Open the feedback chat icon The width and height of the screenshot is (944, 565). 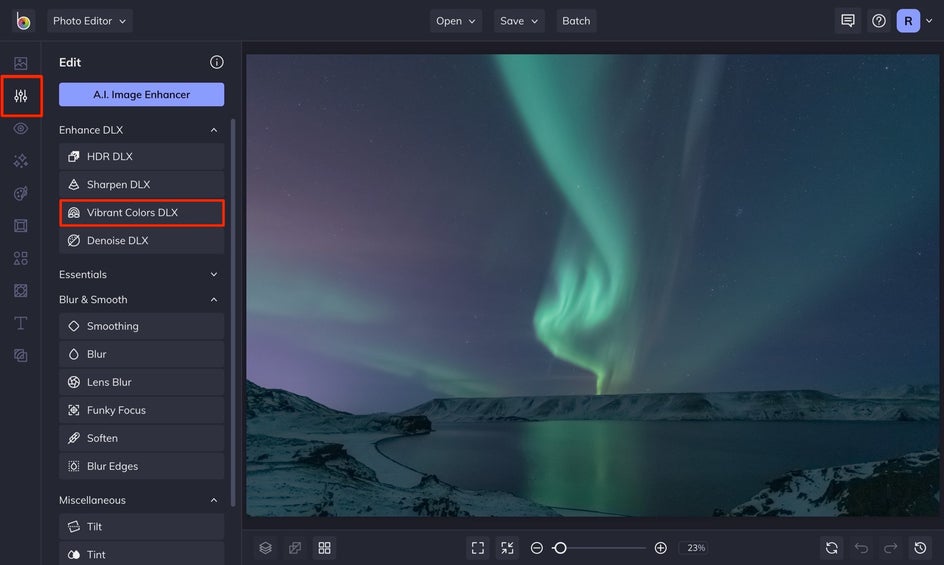848,20
